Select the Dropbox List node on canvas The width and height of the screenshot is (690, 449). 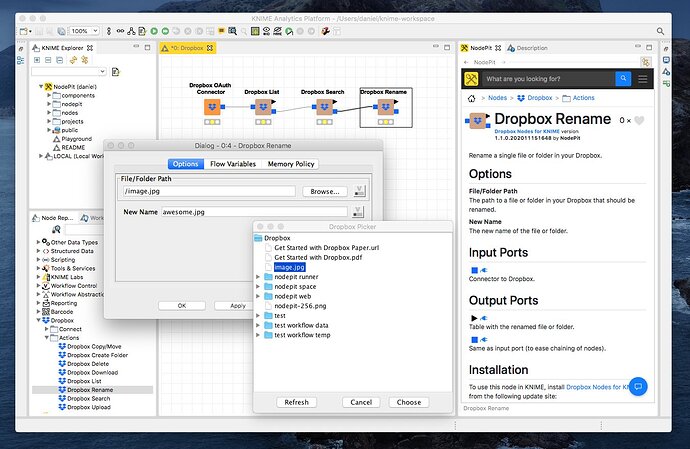[x=264, y=107]
